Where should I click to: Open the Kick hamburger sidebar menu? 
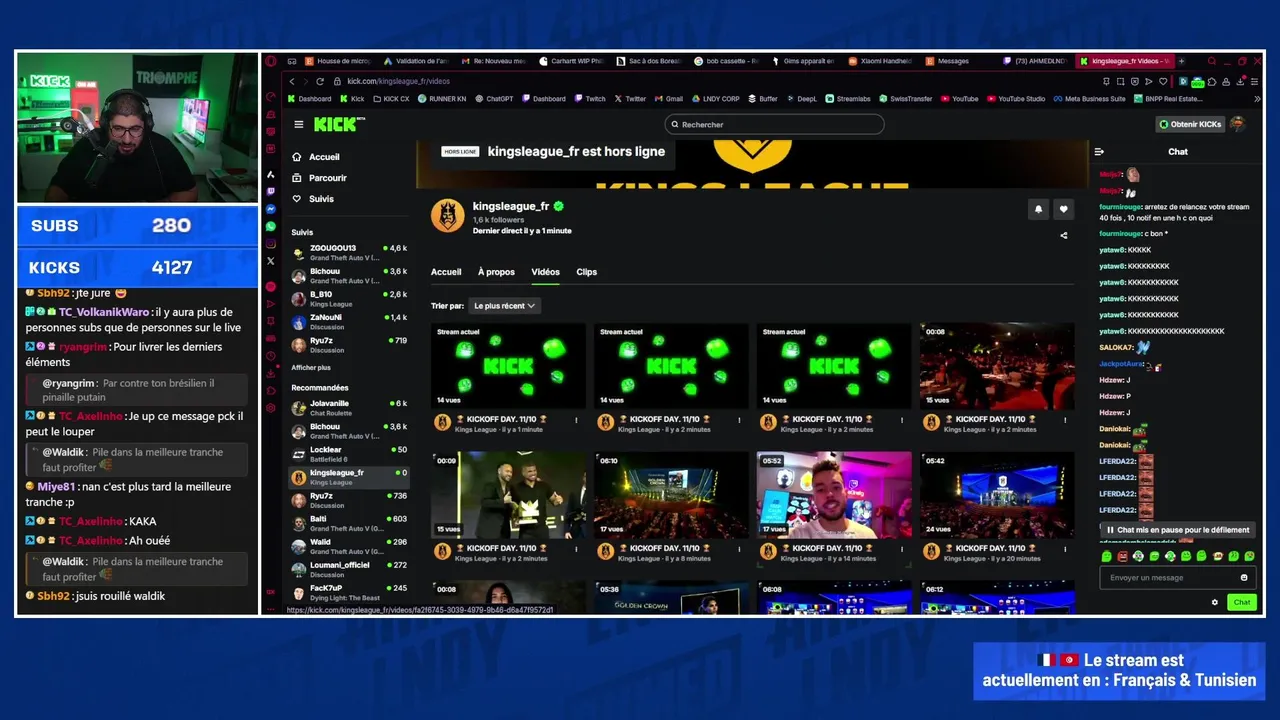pyautogui.click(x=298, y=124)
